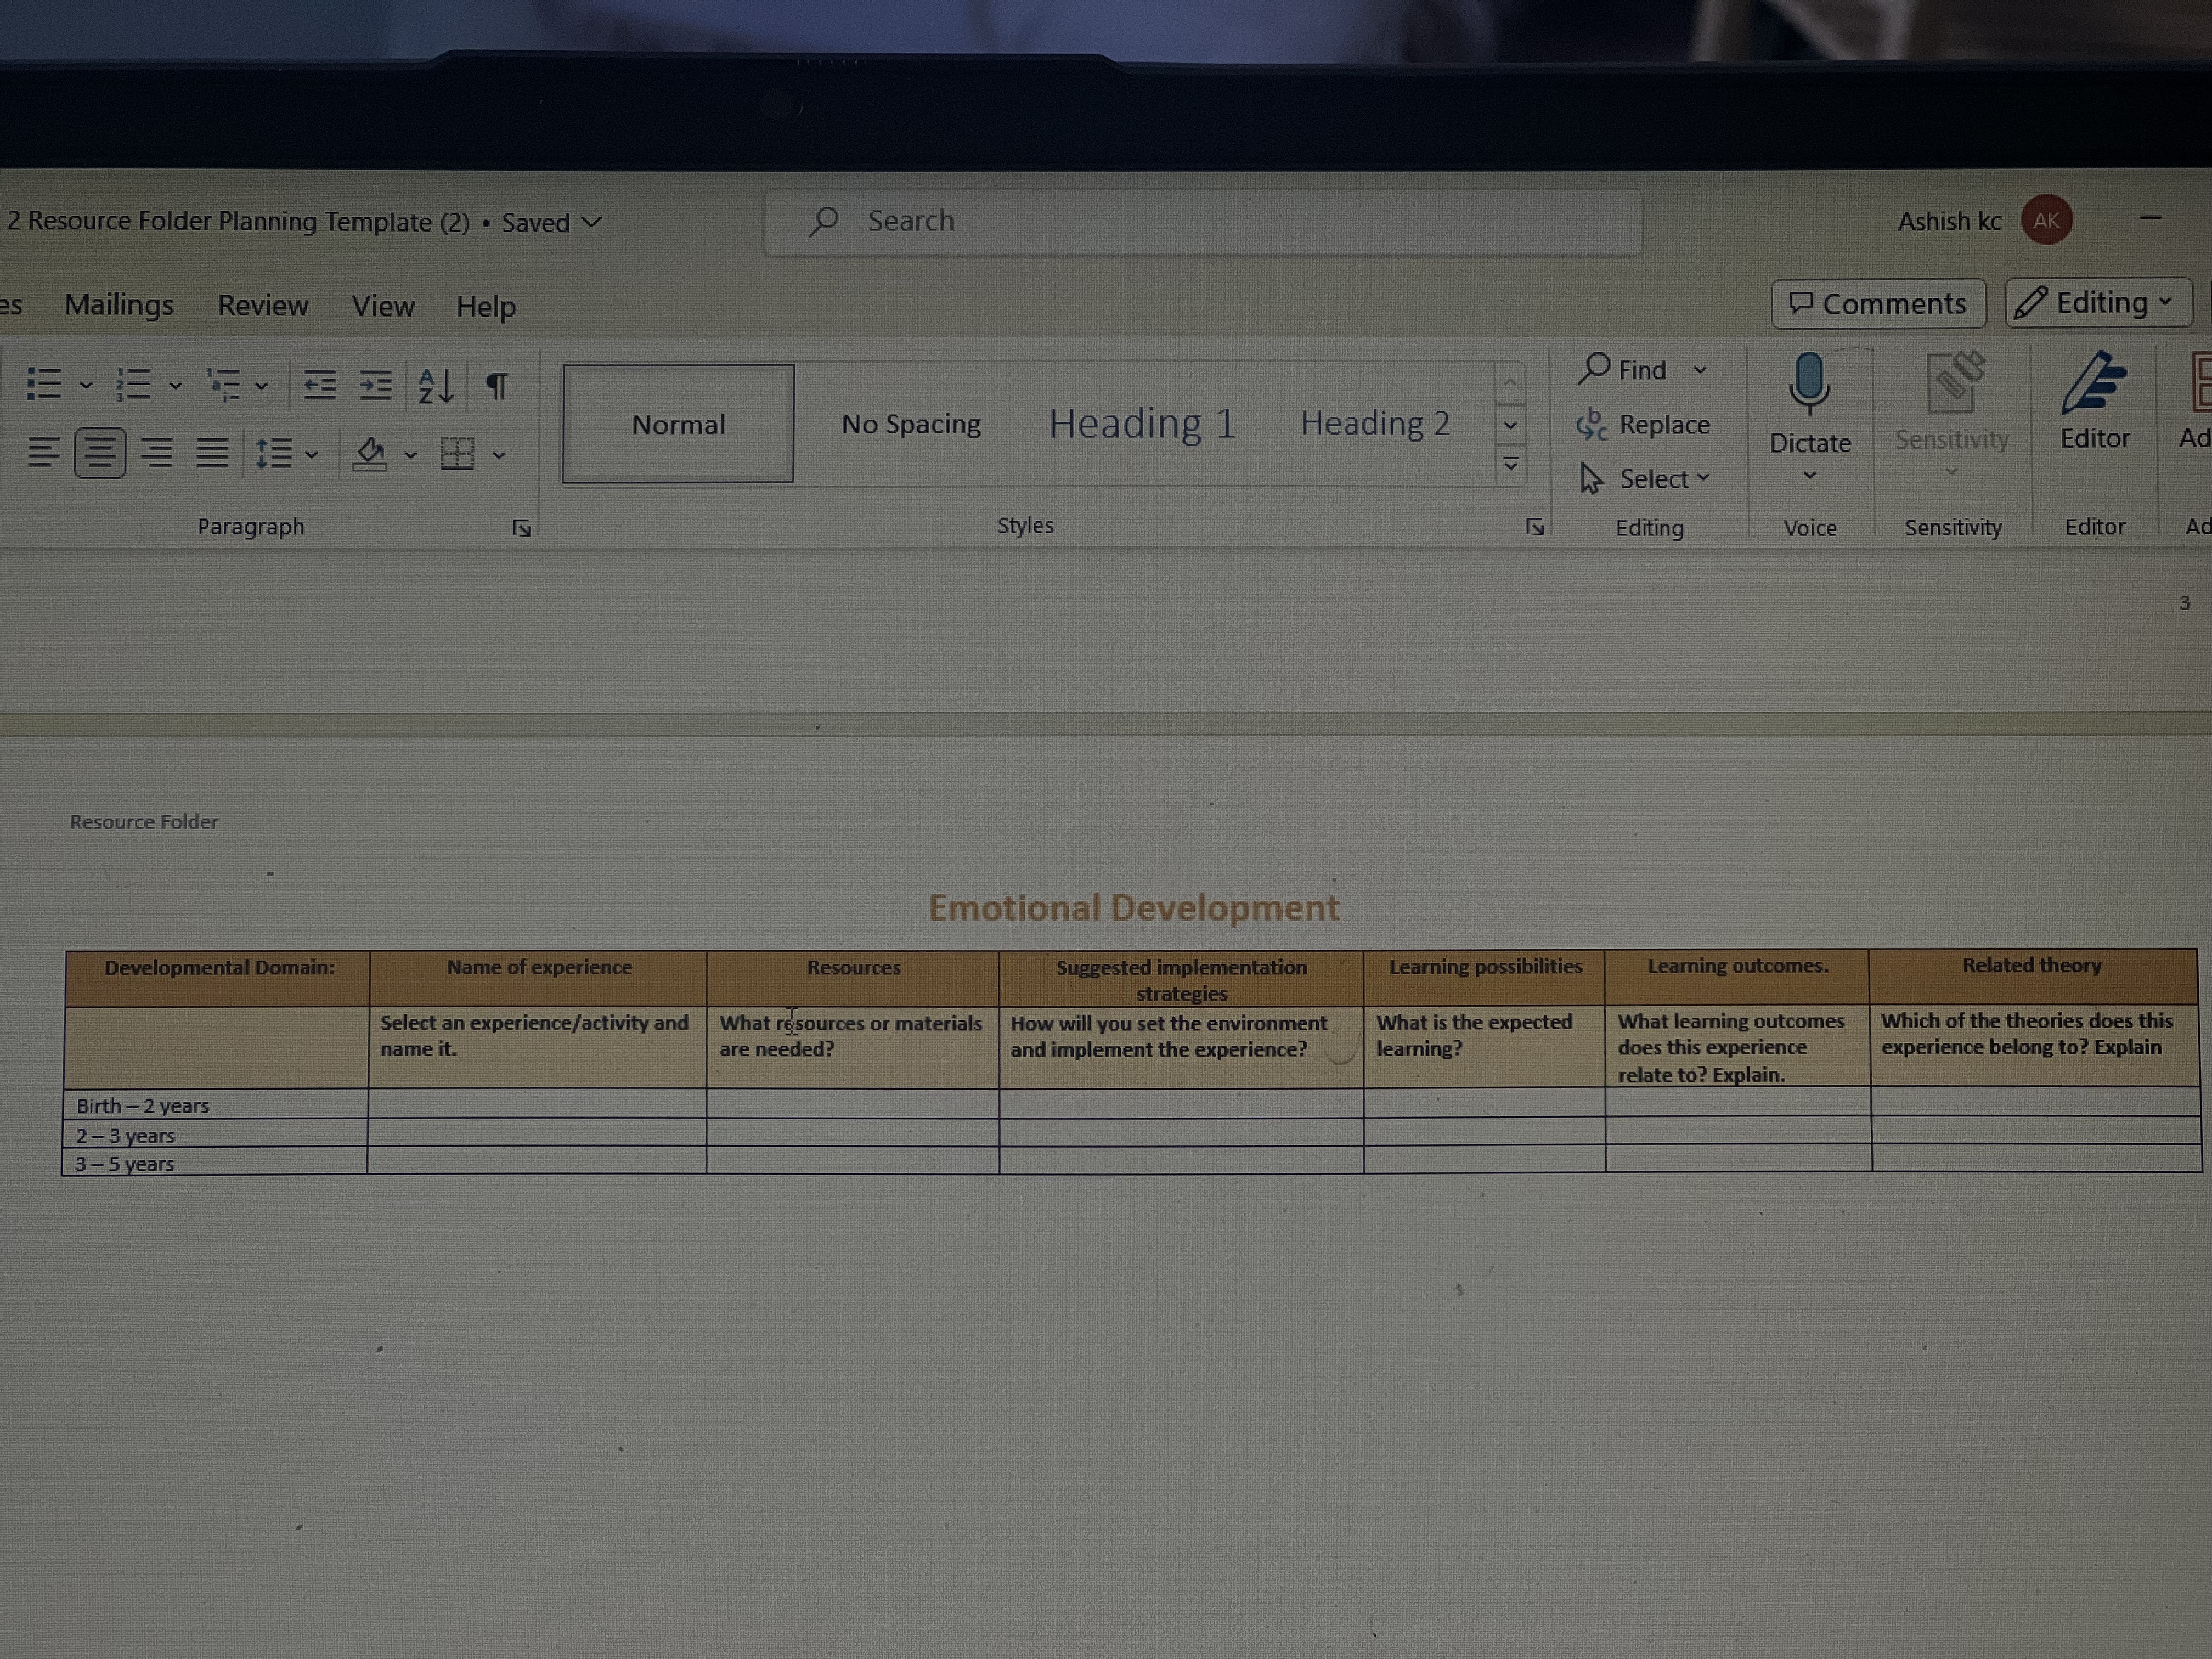Switch to the Review tab
Viewport: 2212px width, 1659px height.
click(x=263, y=305)
